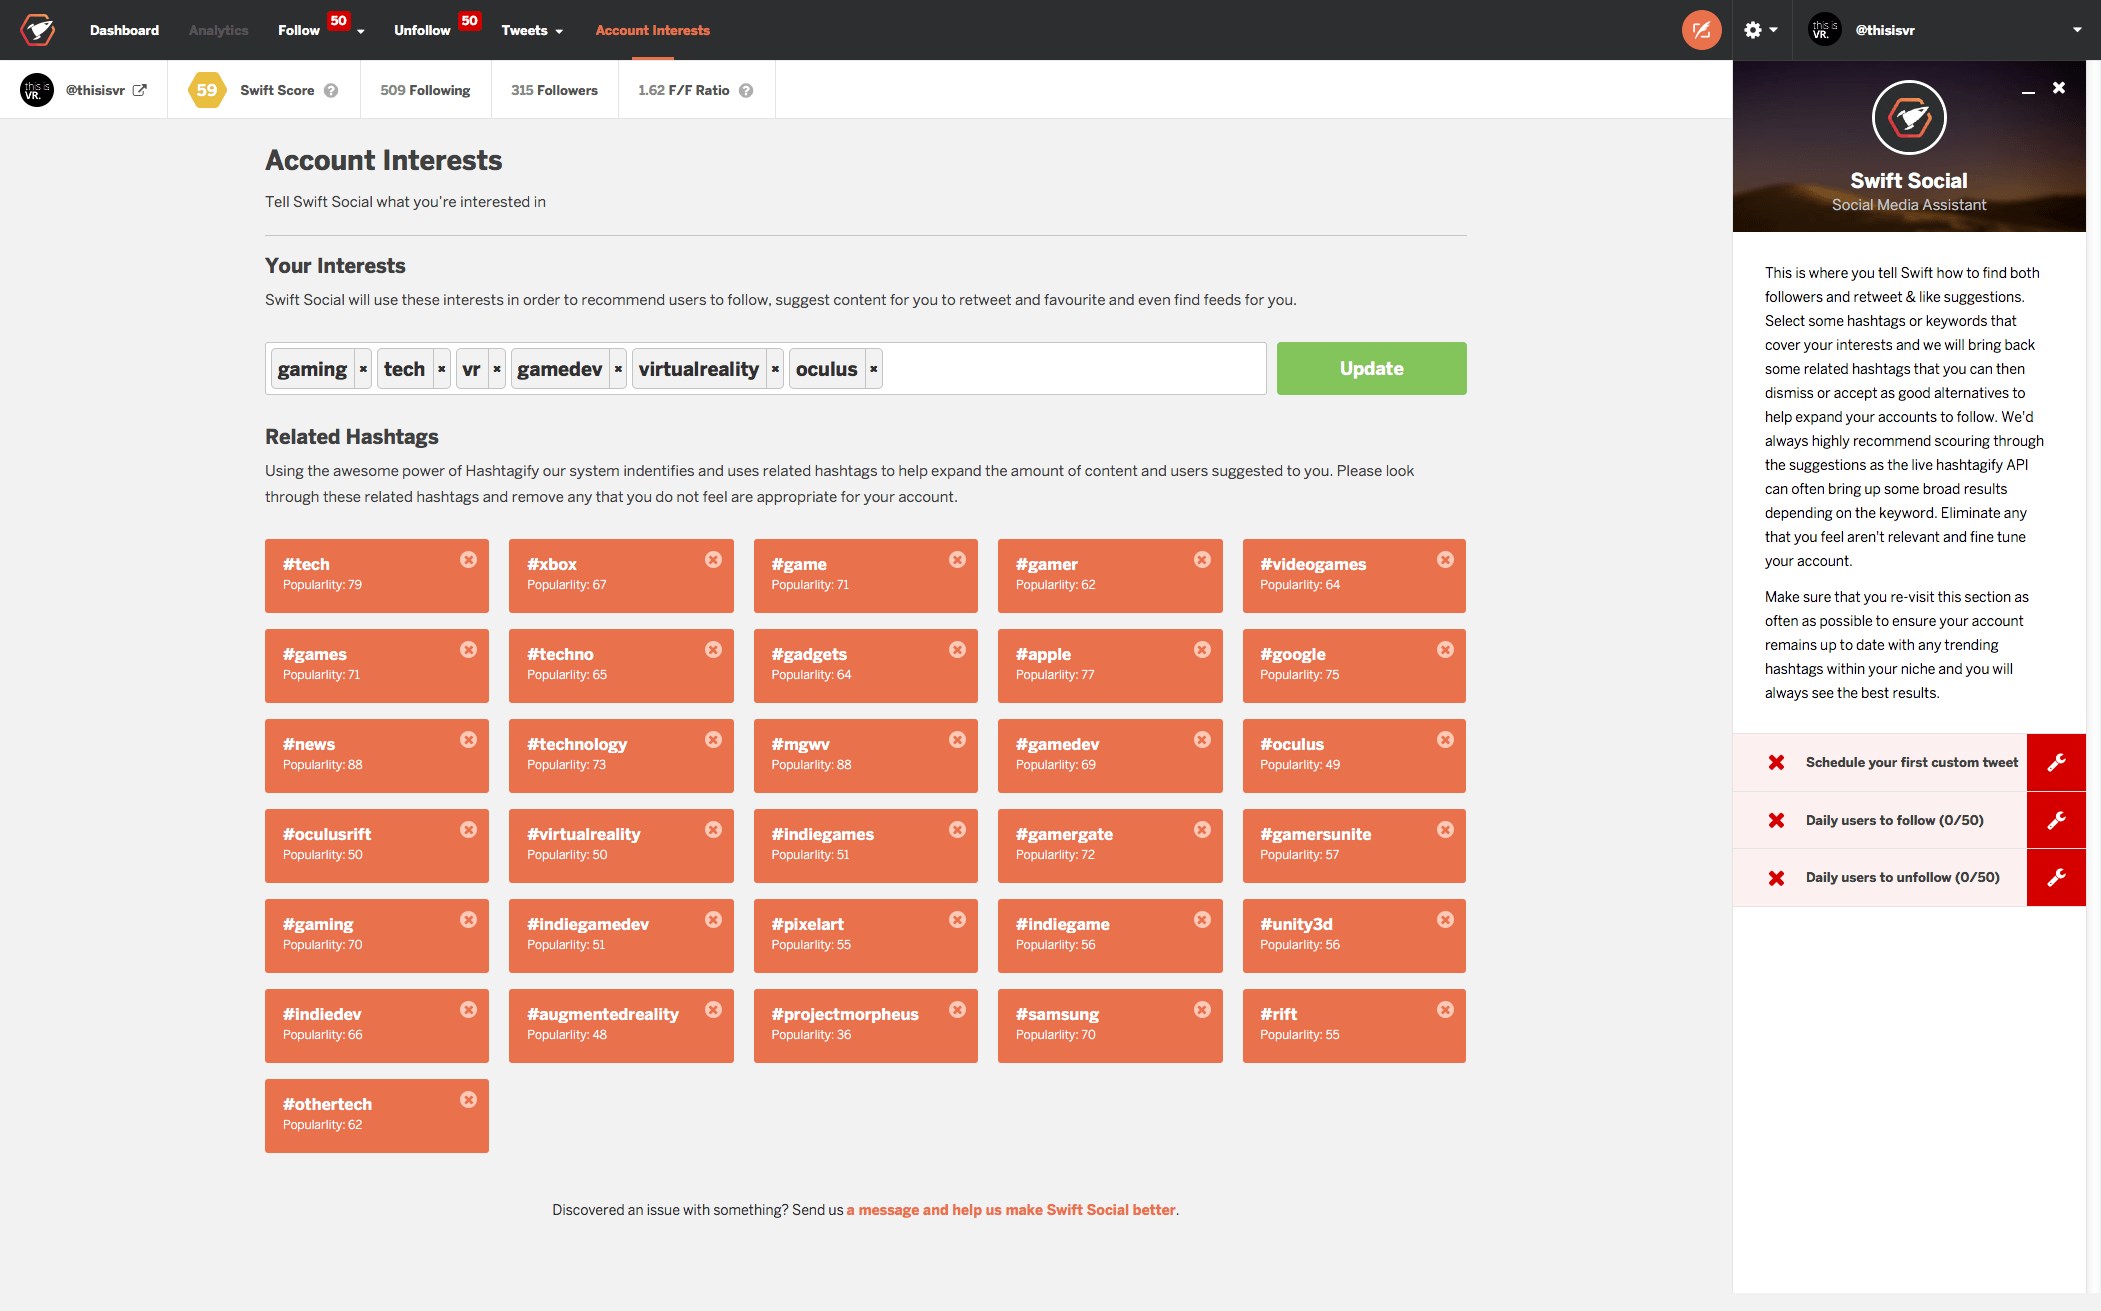Open the Tweets dropdown menu
2101x1311 pixels.
point(532,30)
